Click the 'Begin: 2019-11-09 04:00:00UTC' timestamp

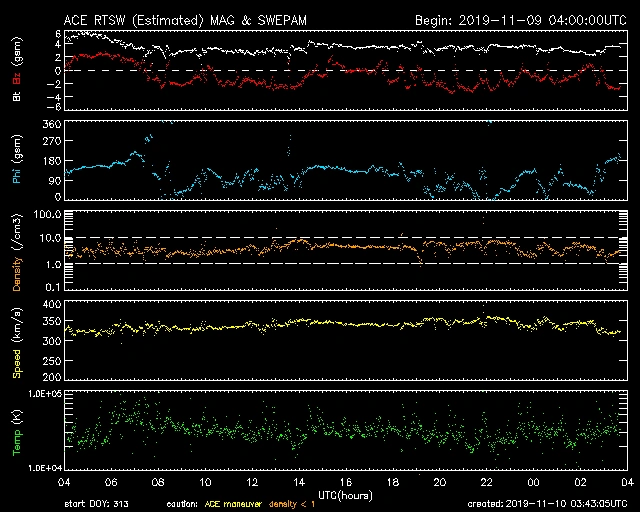tap(515, 20)
